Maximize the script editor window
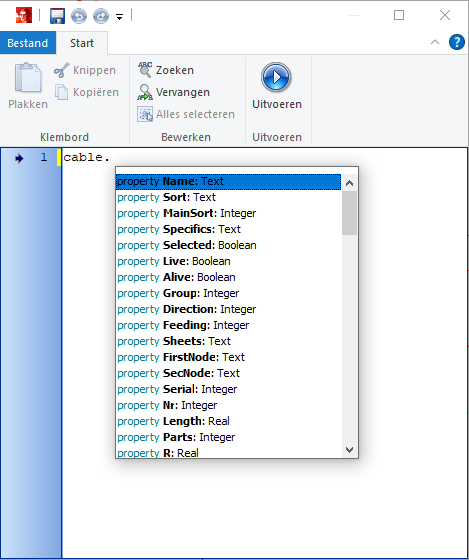Viewport: 469px width, 560px height. click(399, 15)
